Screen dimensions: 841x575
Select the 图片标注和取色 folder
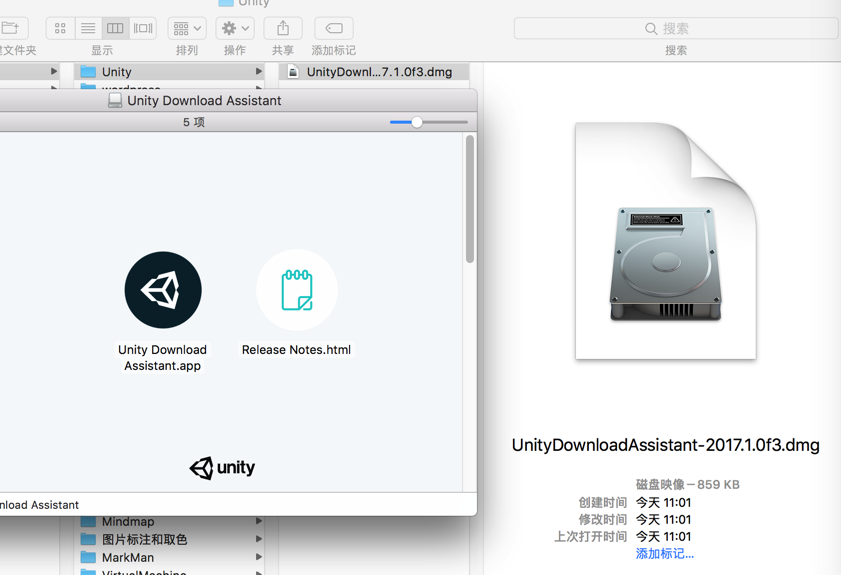point(169,539)
